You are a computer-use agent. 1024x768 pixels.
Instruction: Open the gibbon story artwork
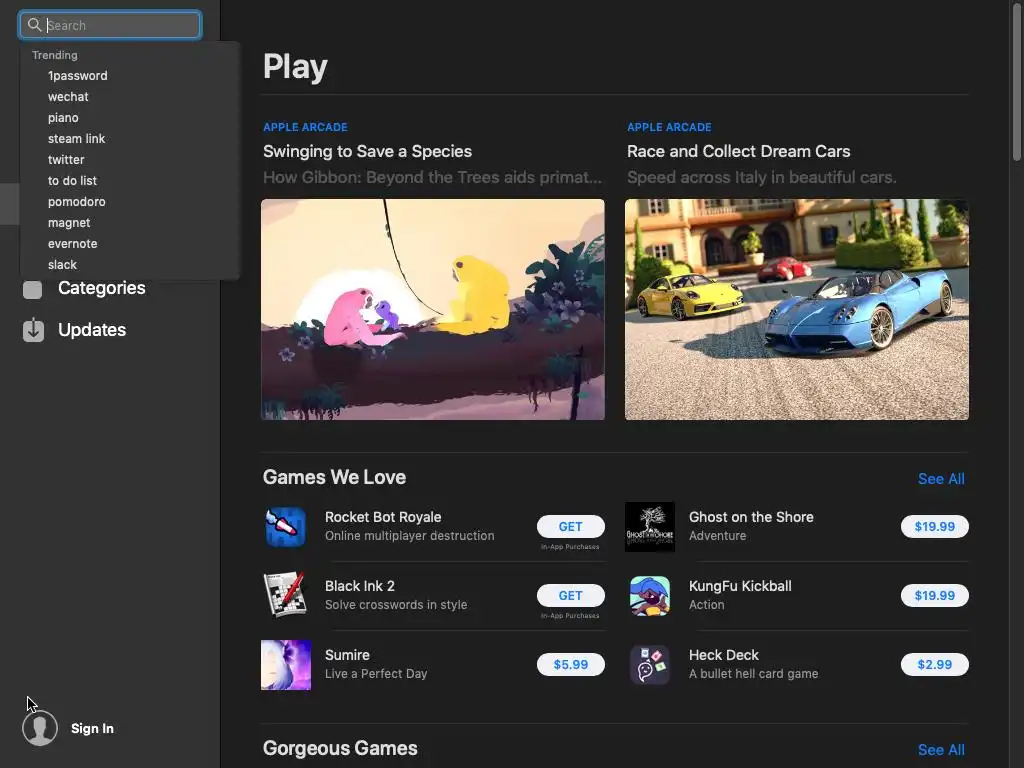[432, 310]
